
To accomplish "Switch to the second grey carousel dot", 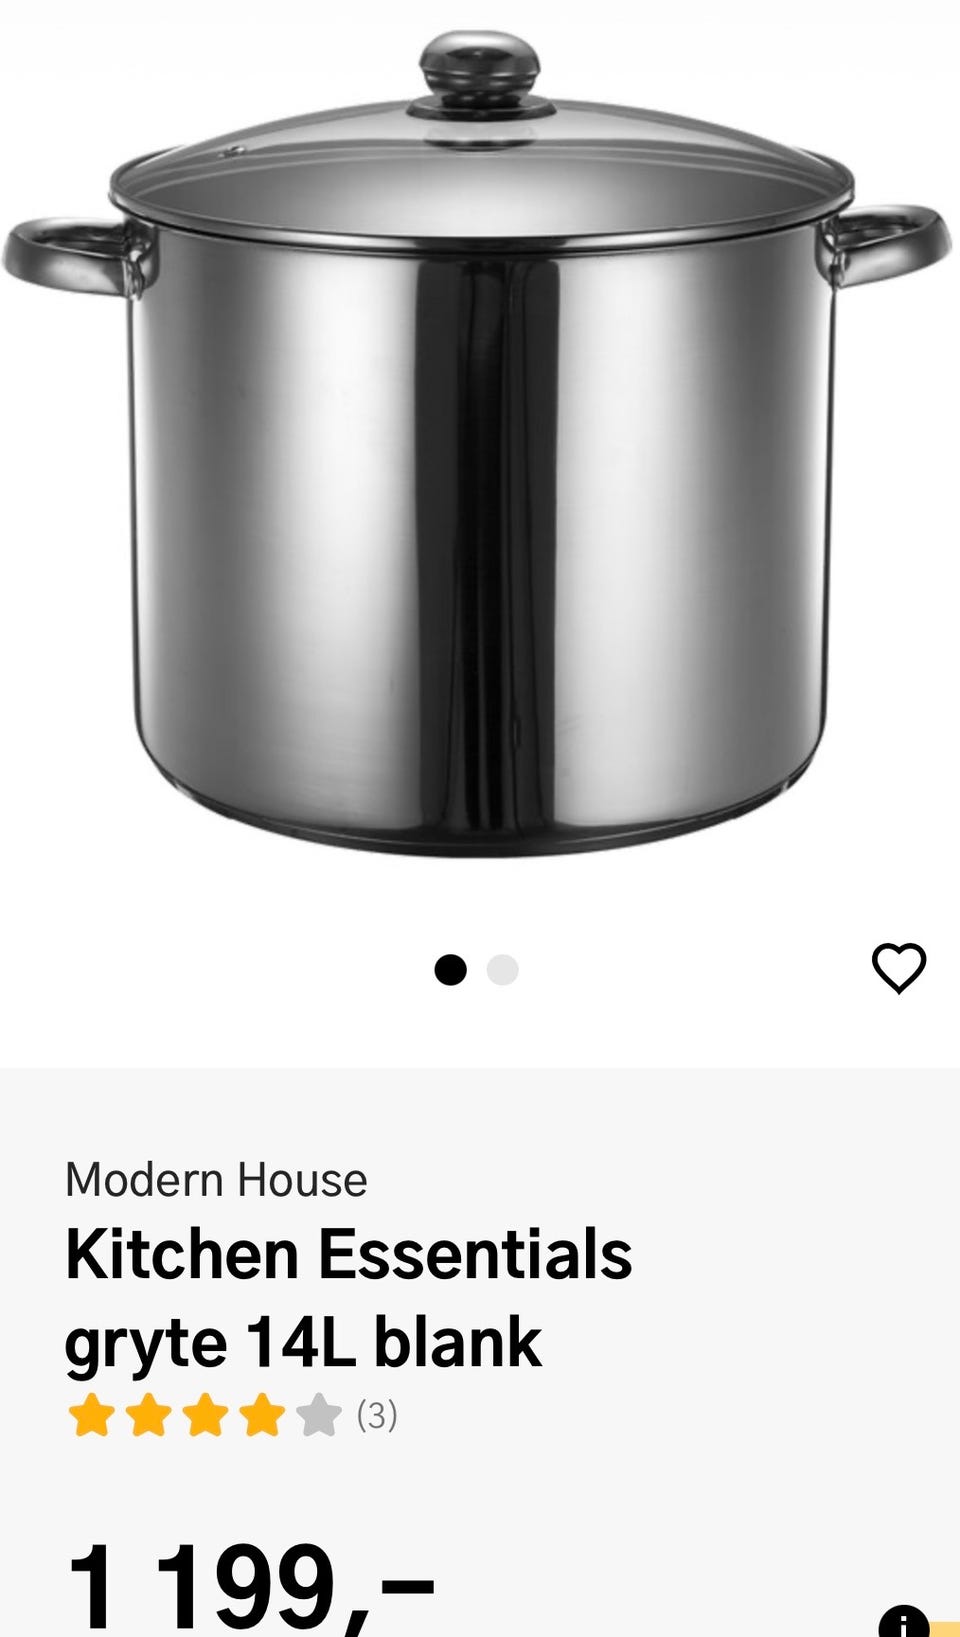I will 502,970.
